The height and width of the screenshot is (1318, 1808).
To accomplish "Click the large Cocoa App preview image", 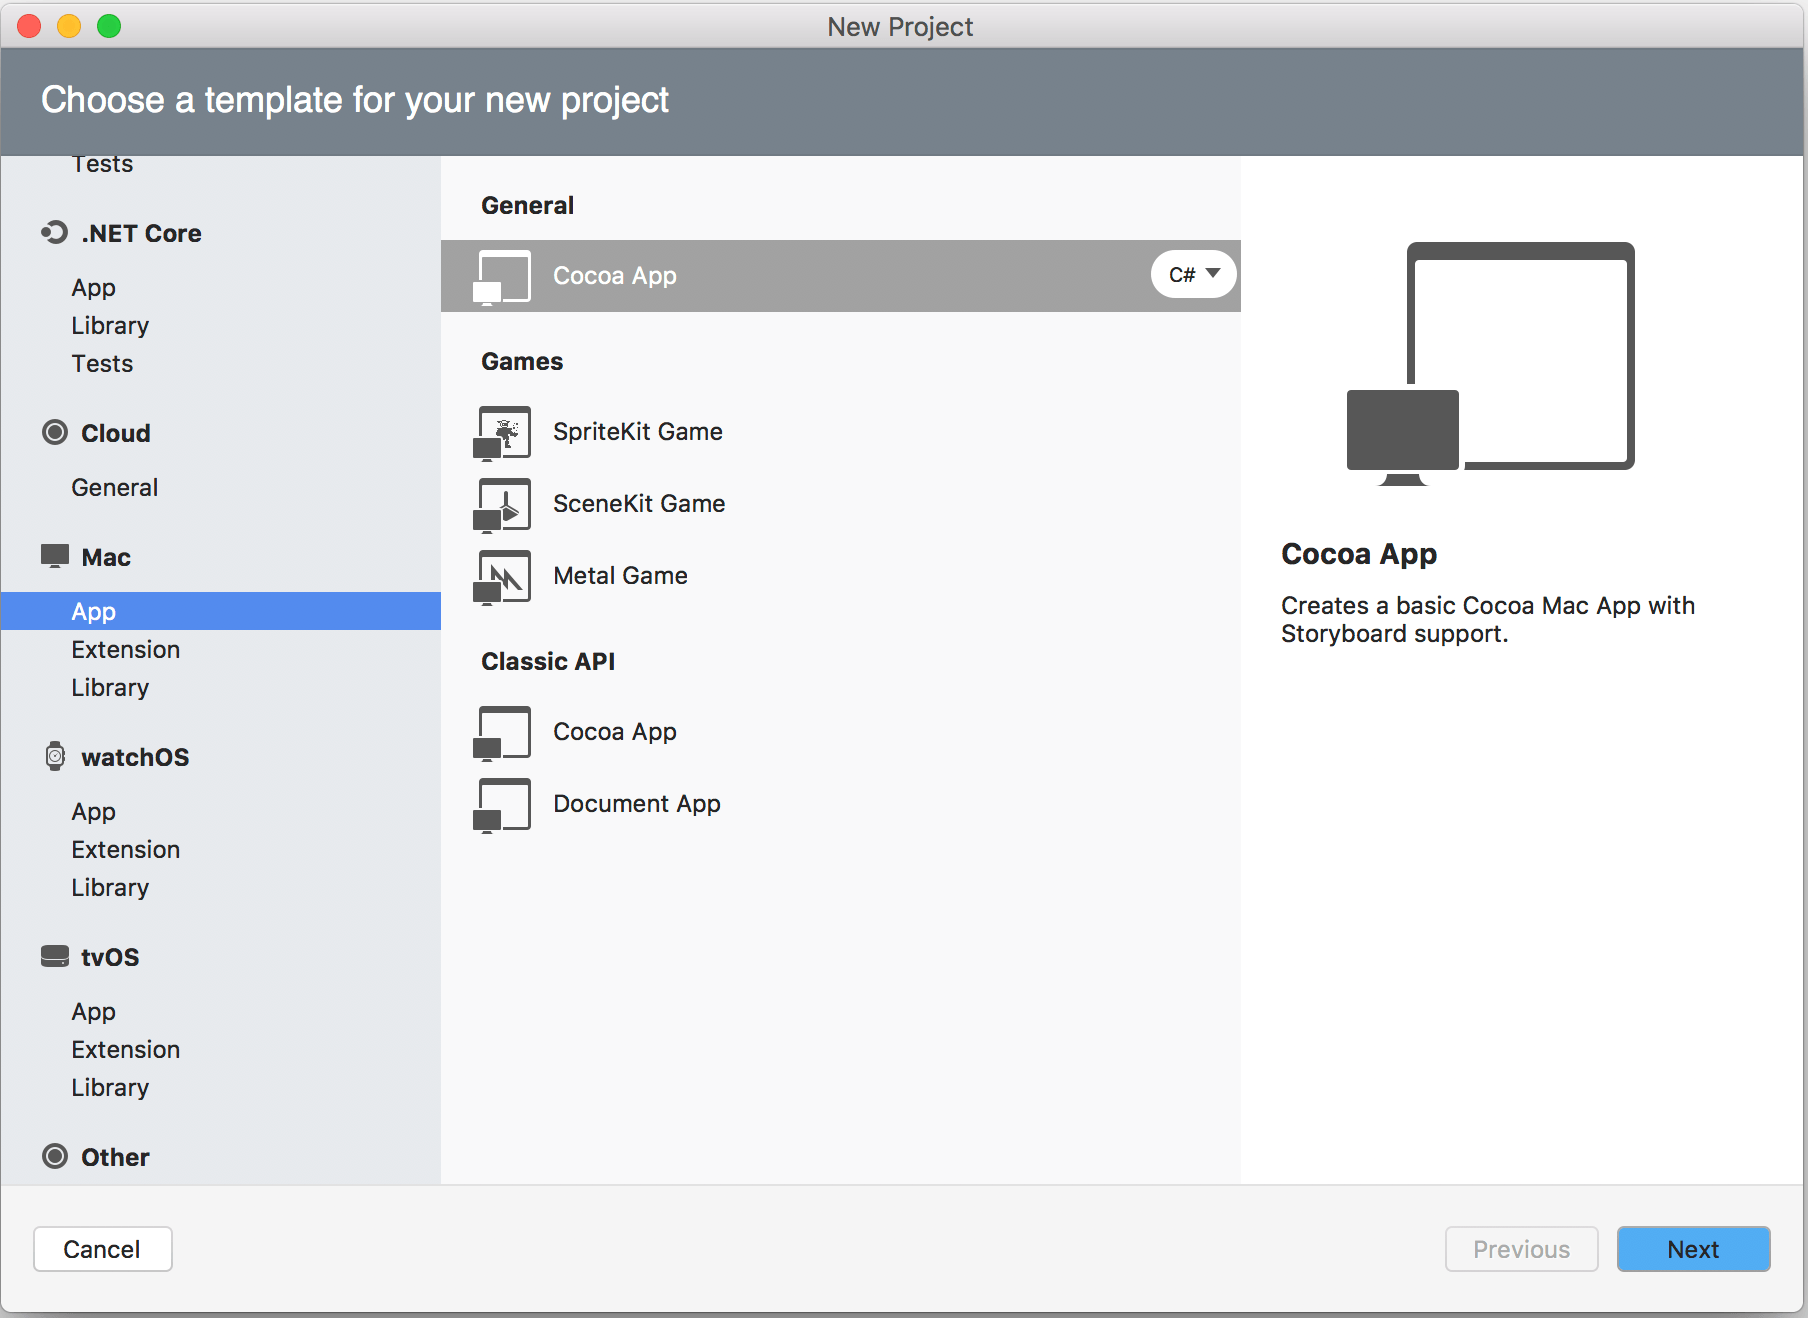I will pos(1491,364).
